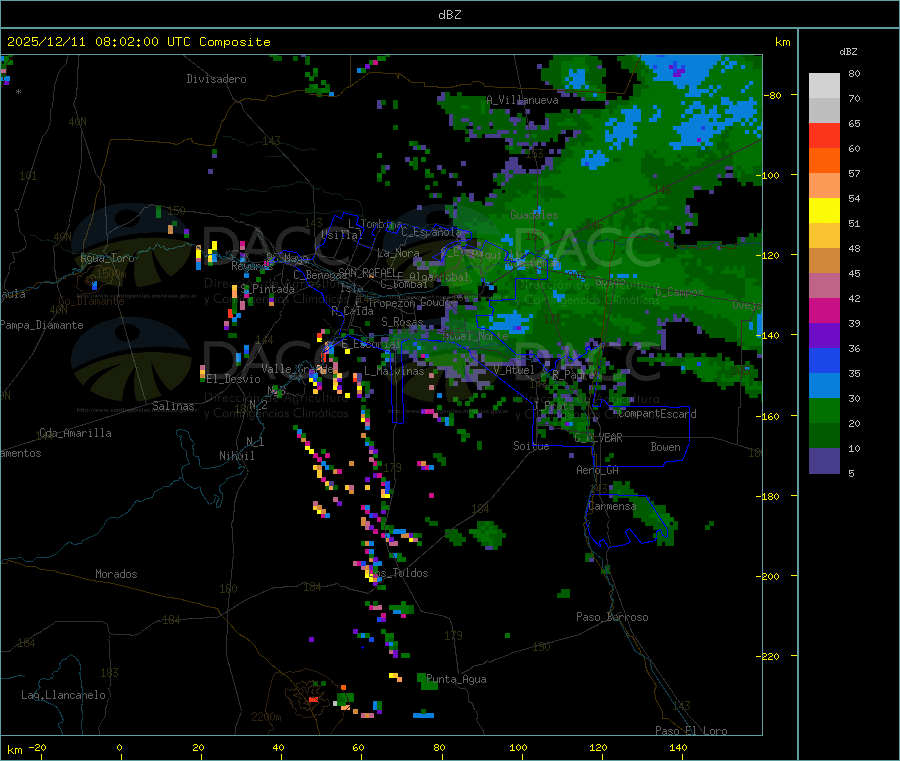
Task: Select the 36 dBZ blue legend swatch
Action: (x=824, y=360)
